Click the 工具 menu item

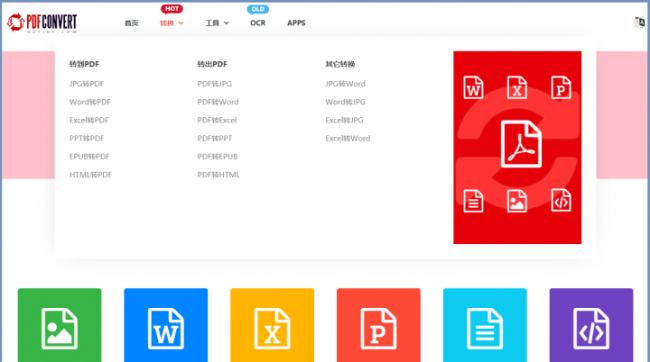click(x=212, y=23)
